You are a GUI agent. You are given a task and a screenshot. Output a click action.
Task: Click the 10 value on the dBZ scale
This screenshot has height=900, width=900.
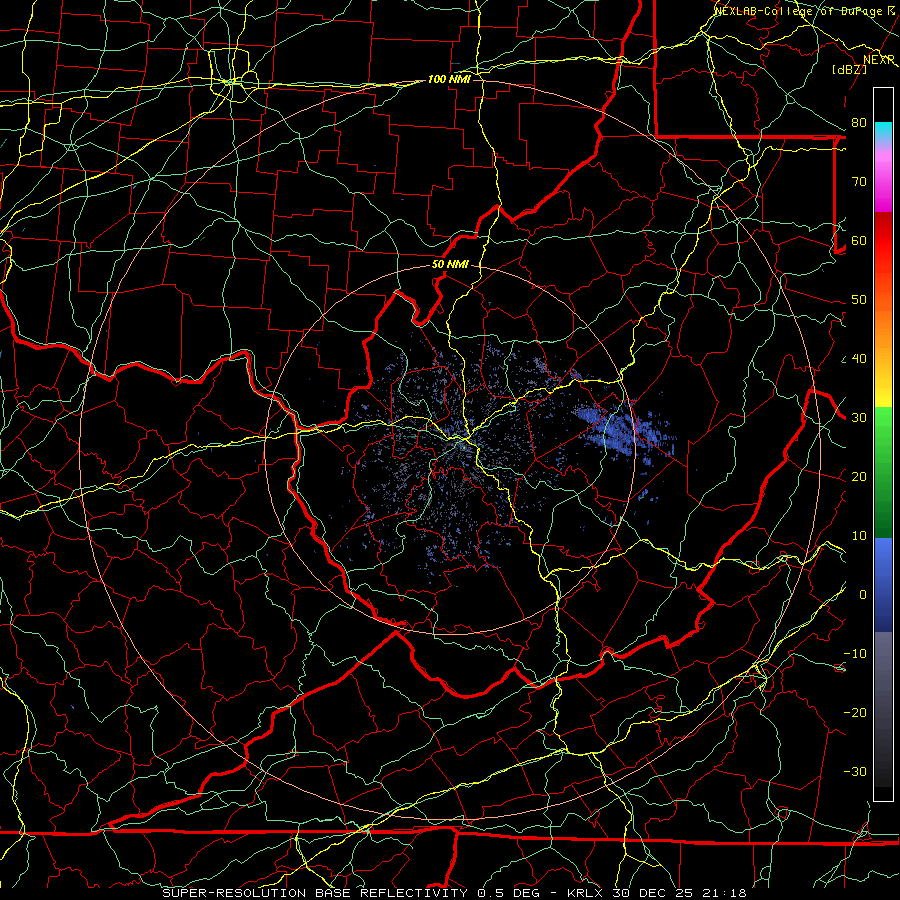pyautogui.click(x=859, y=536)
